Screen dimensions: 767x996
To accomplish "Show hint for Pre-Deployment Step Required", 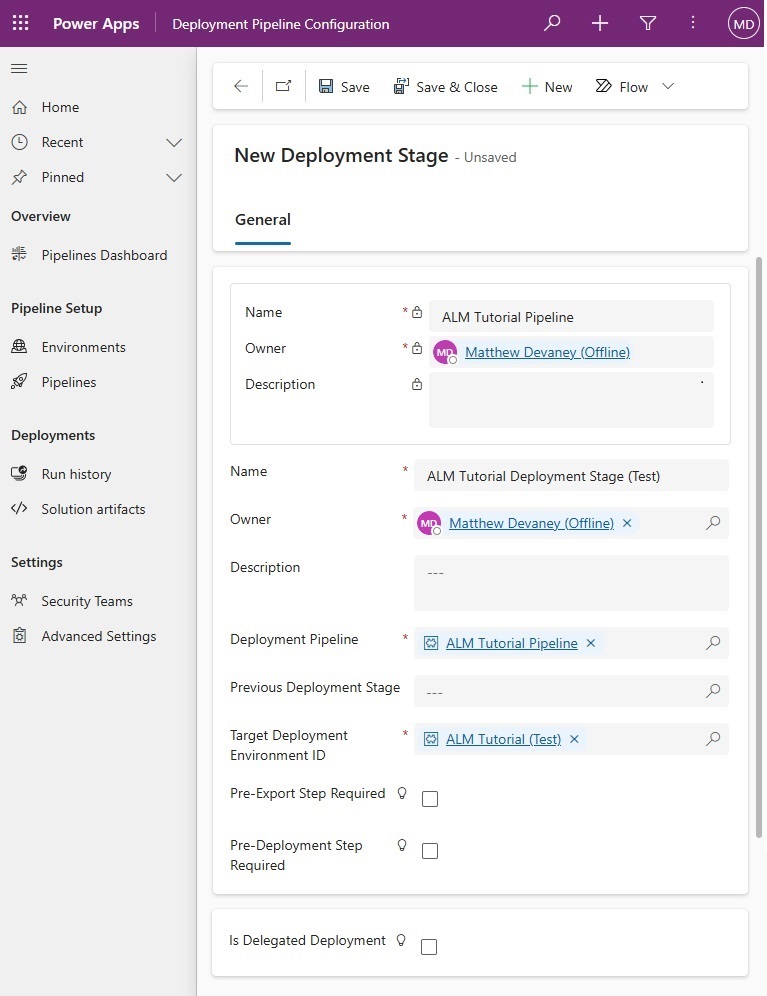I will point(402,845).
